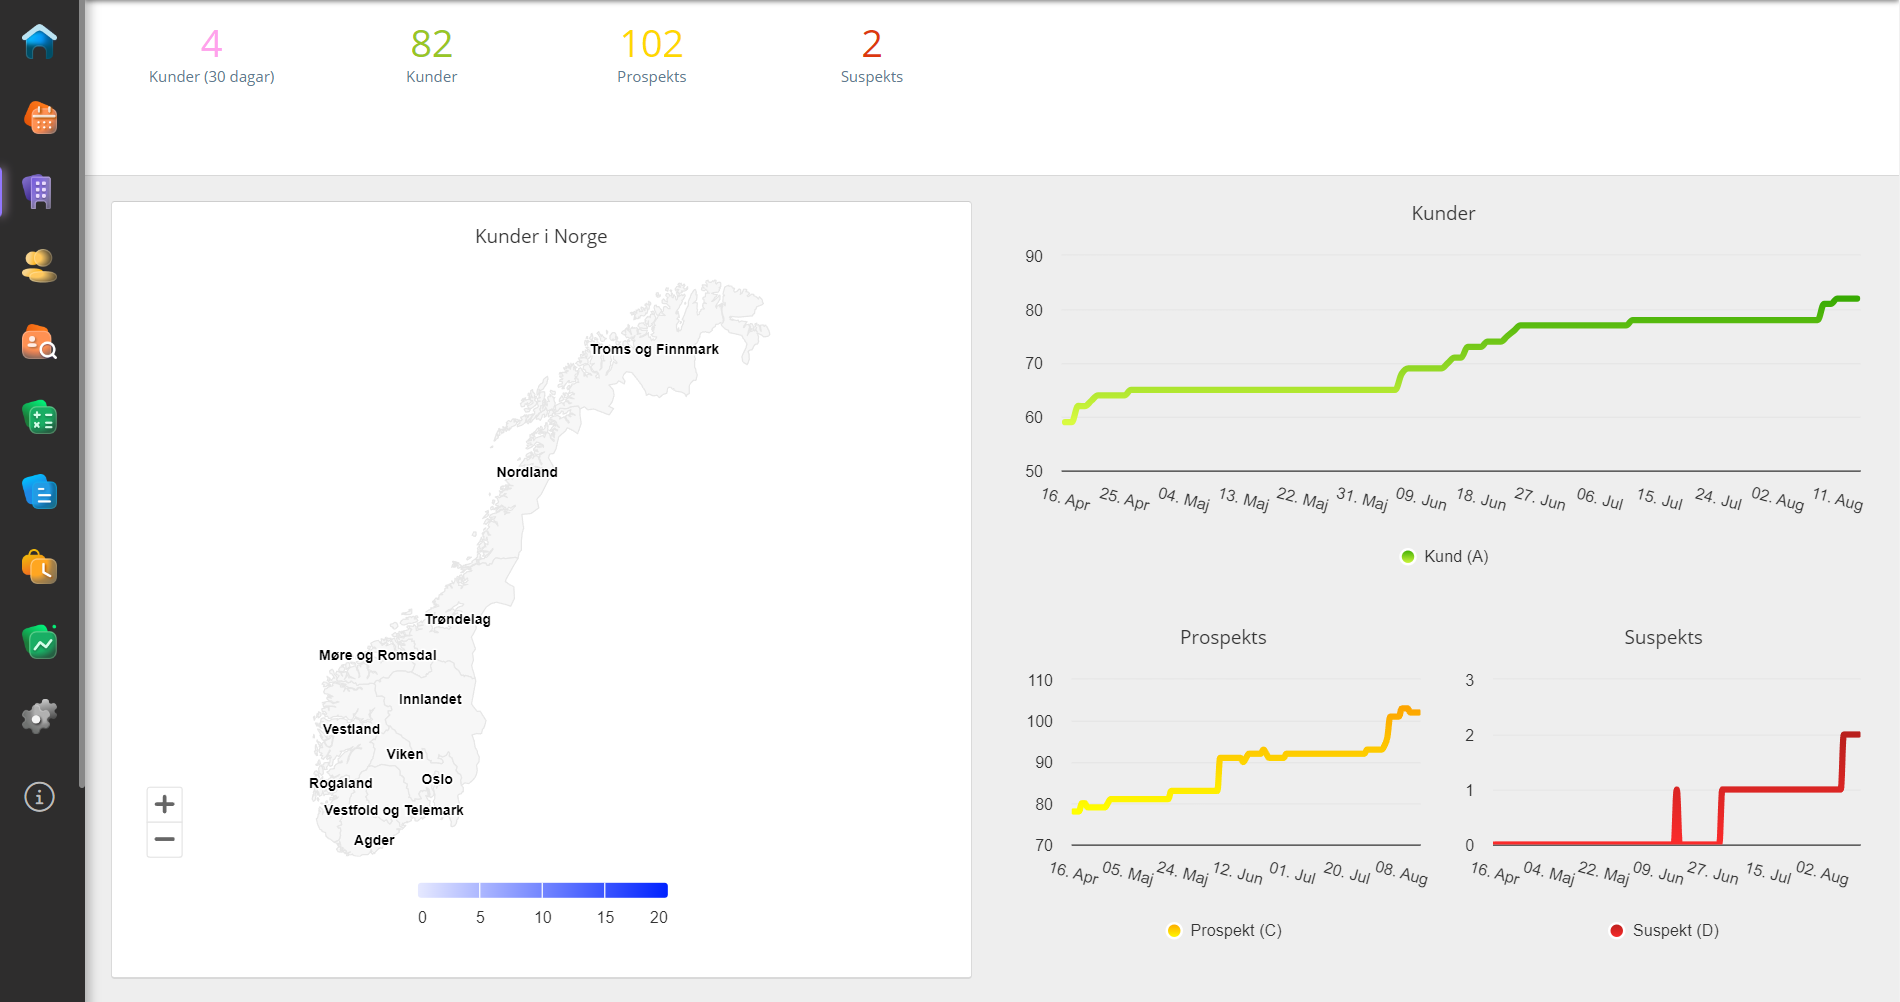Select the purple building companies icon
This screenshot has width=1900, height=1002.
coord(39,192)
